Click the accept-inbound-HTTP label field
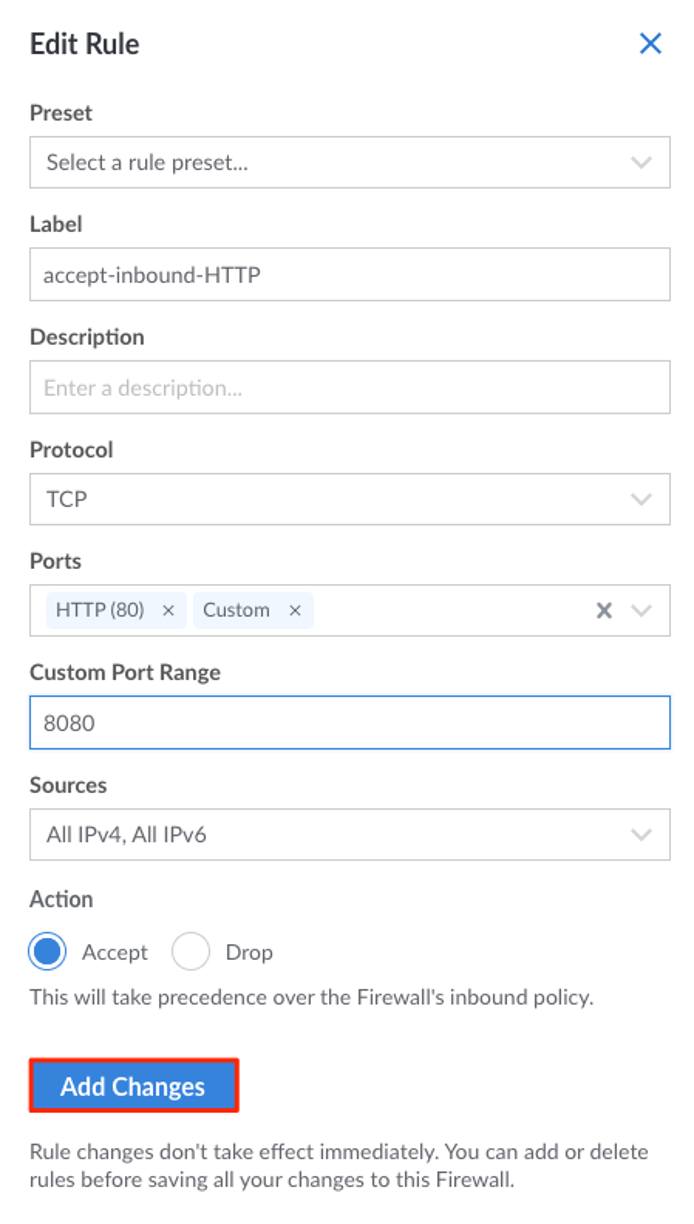This screenshot has height=1224, width=694. point(300,274)
